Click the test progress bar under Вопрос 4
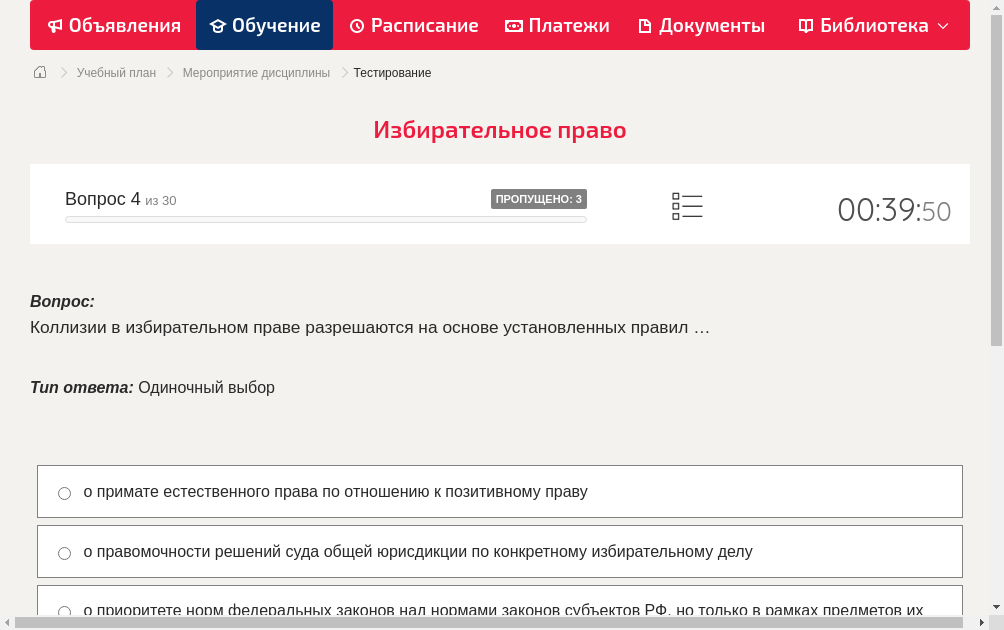1004x630 pixels. (x=325, y=219)
